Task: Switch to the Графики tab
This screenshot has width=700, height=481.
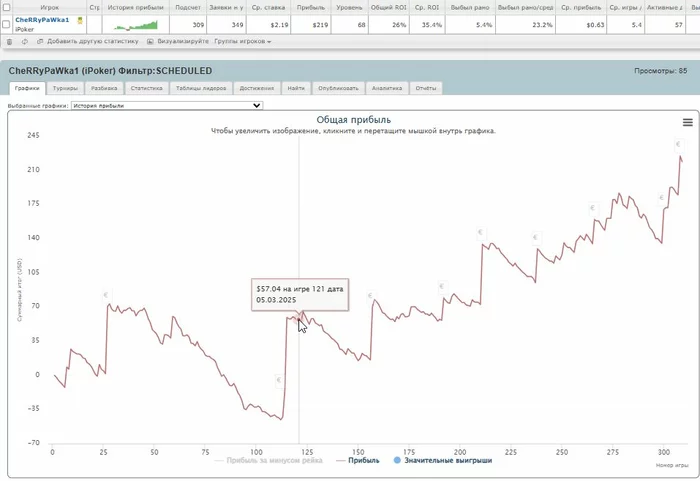Action: coord(27,88)
